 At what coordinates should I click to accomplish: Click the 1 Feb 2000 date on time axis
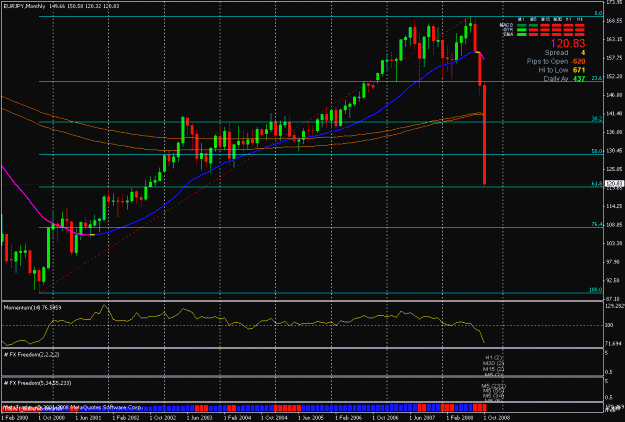coord(15,418)
